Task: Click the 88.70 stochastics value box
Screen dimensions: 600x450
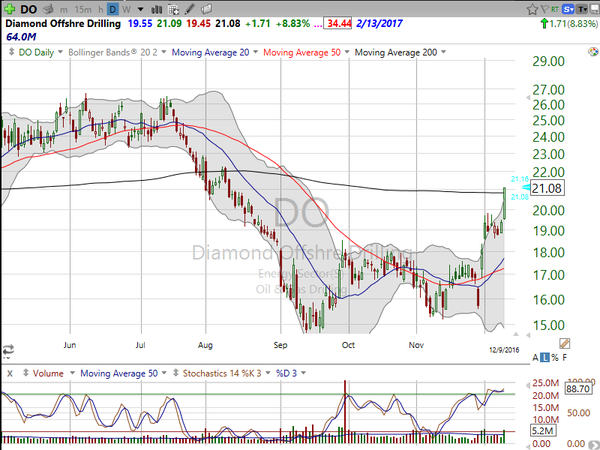Action: (578, 389)
